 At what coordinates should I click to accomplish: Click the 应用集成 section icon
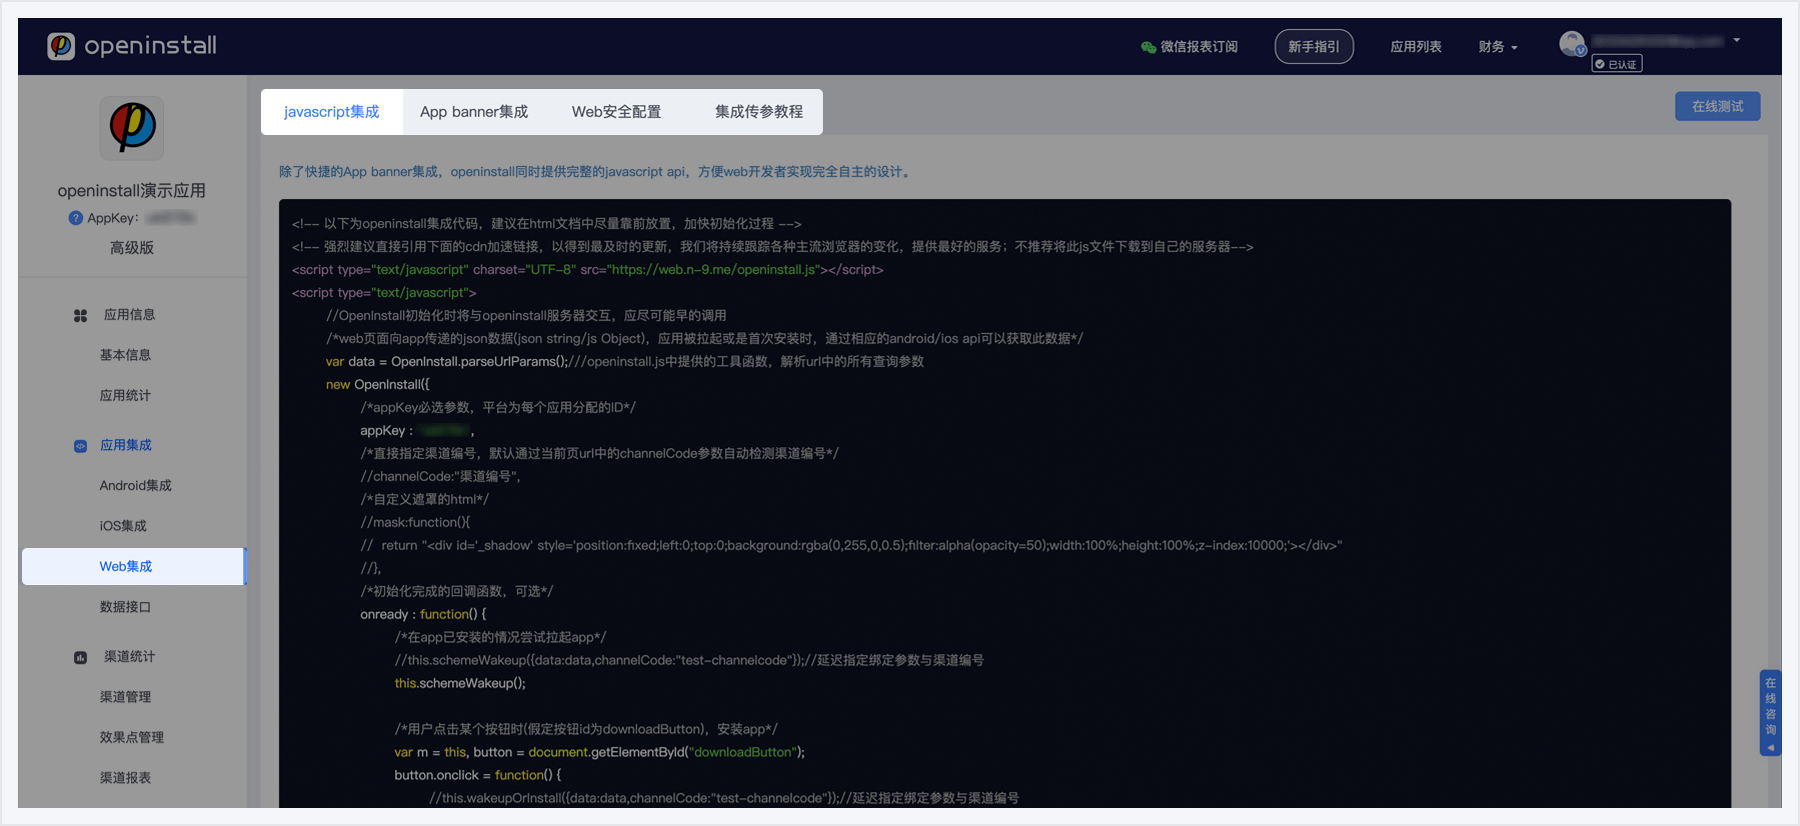point(81,446)
